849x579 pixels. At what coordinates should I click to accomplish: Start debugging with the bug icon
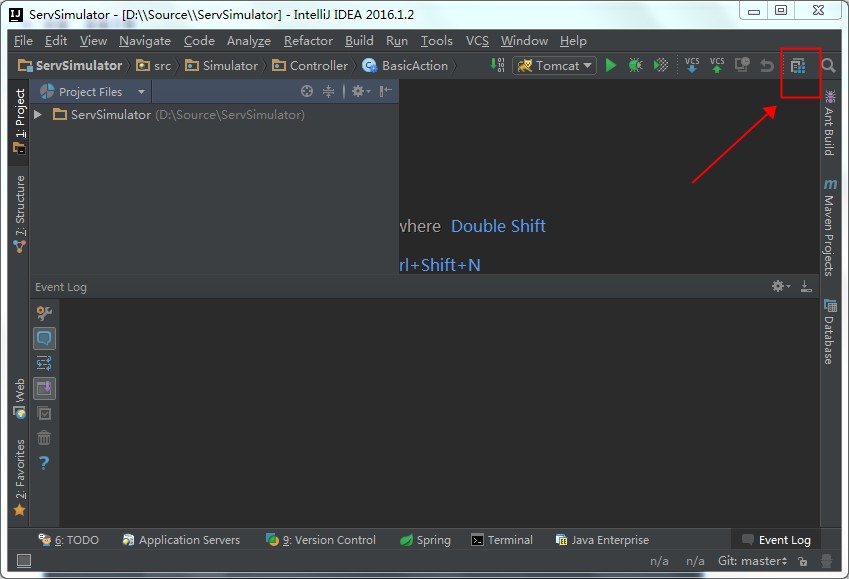pos(636,66)
